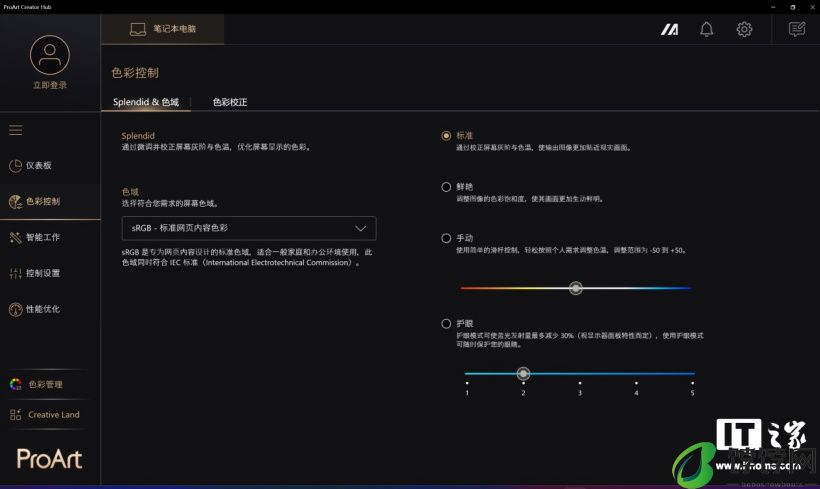Select the 笔记本电脑 device tab label
820x489 pixels.
[175, 29]
